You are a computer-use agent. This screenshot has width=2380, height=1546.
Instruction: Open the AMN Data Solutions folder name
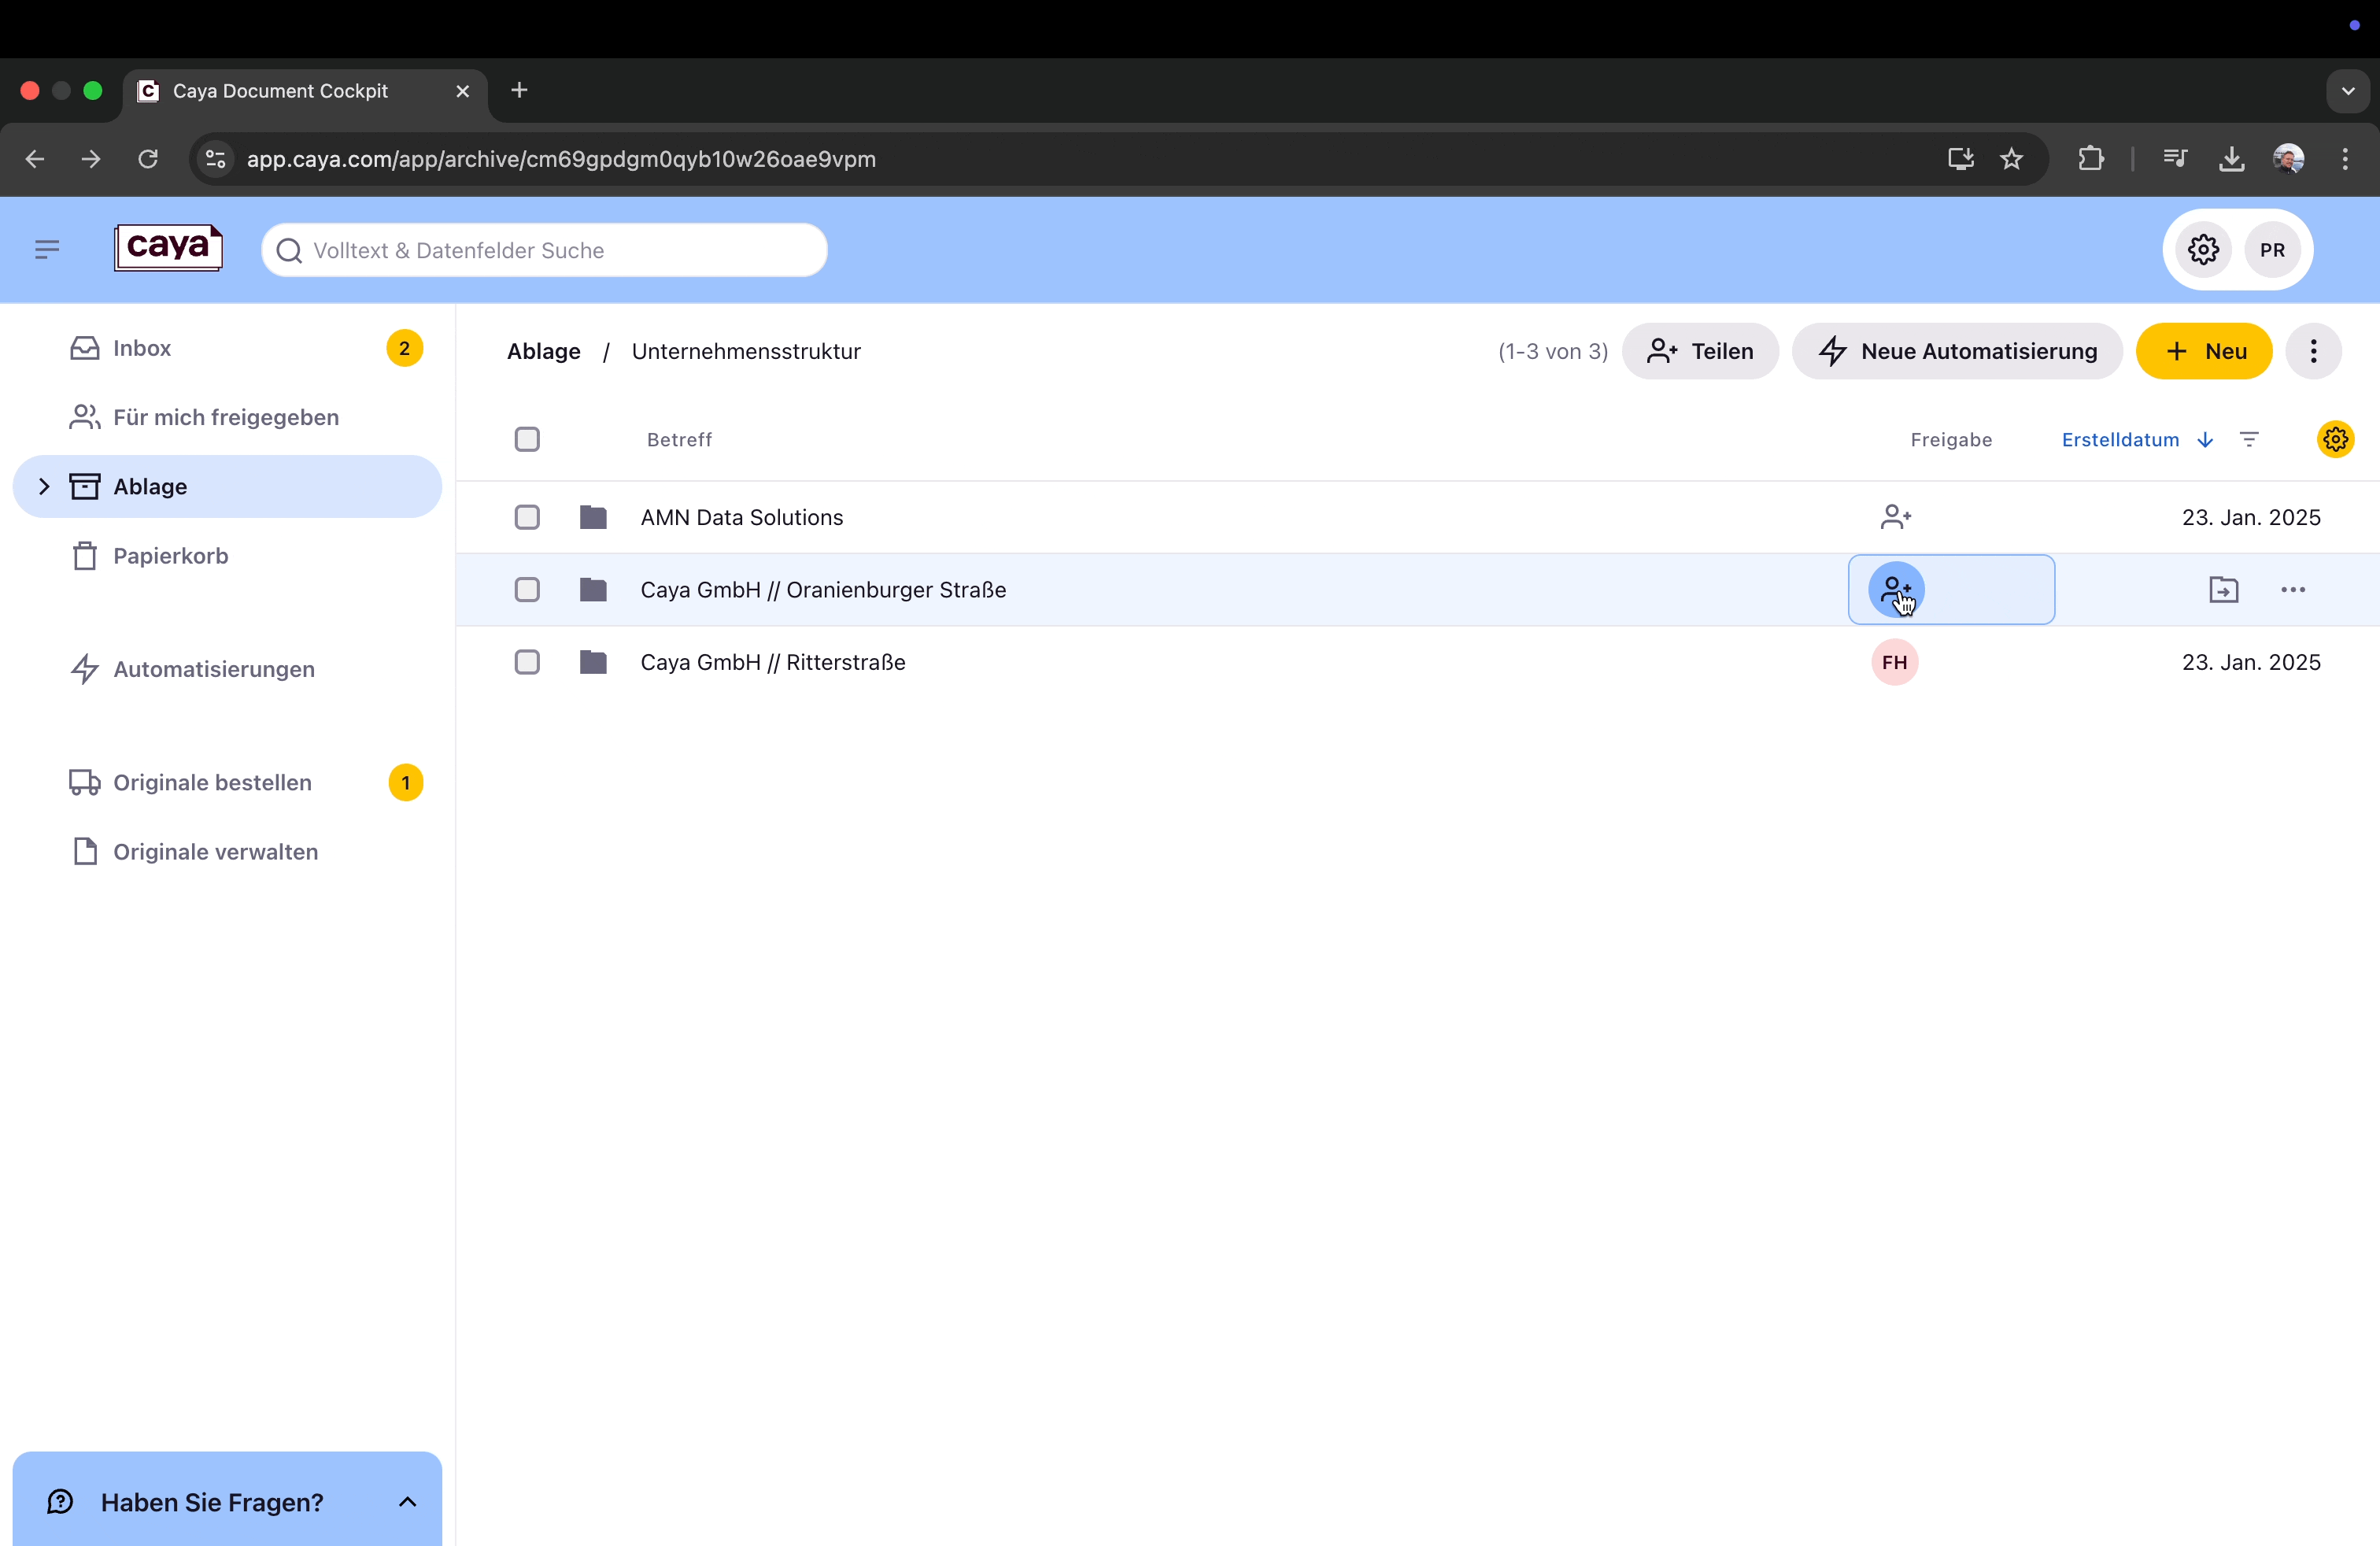(742, 517)
